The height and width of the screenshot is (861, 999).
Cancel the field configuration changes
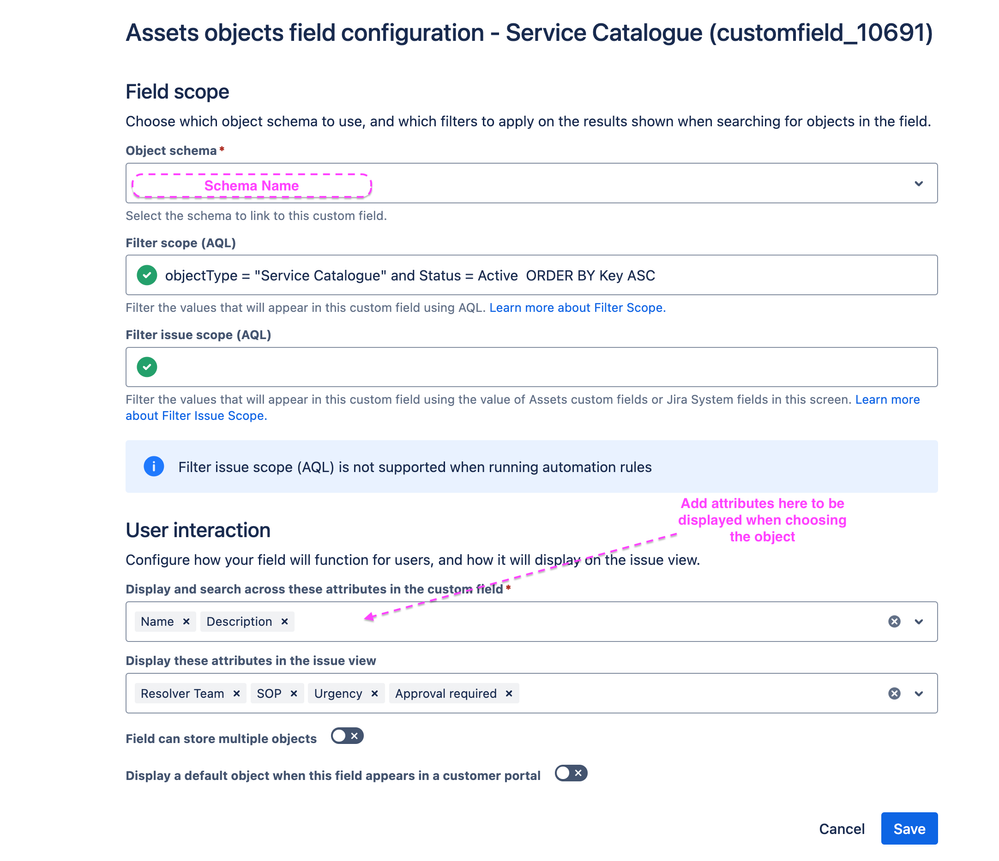[x=842, y=828]
